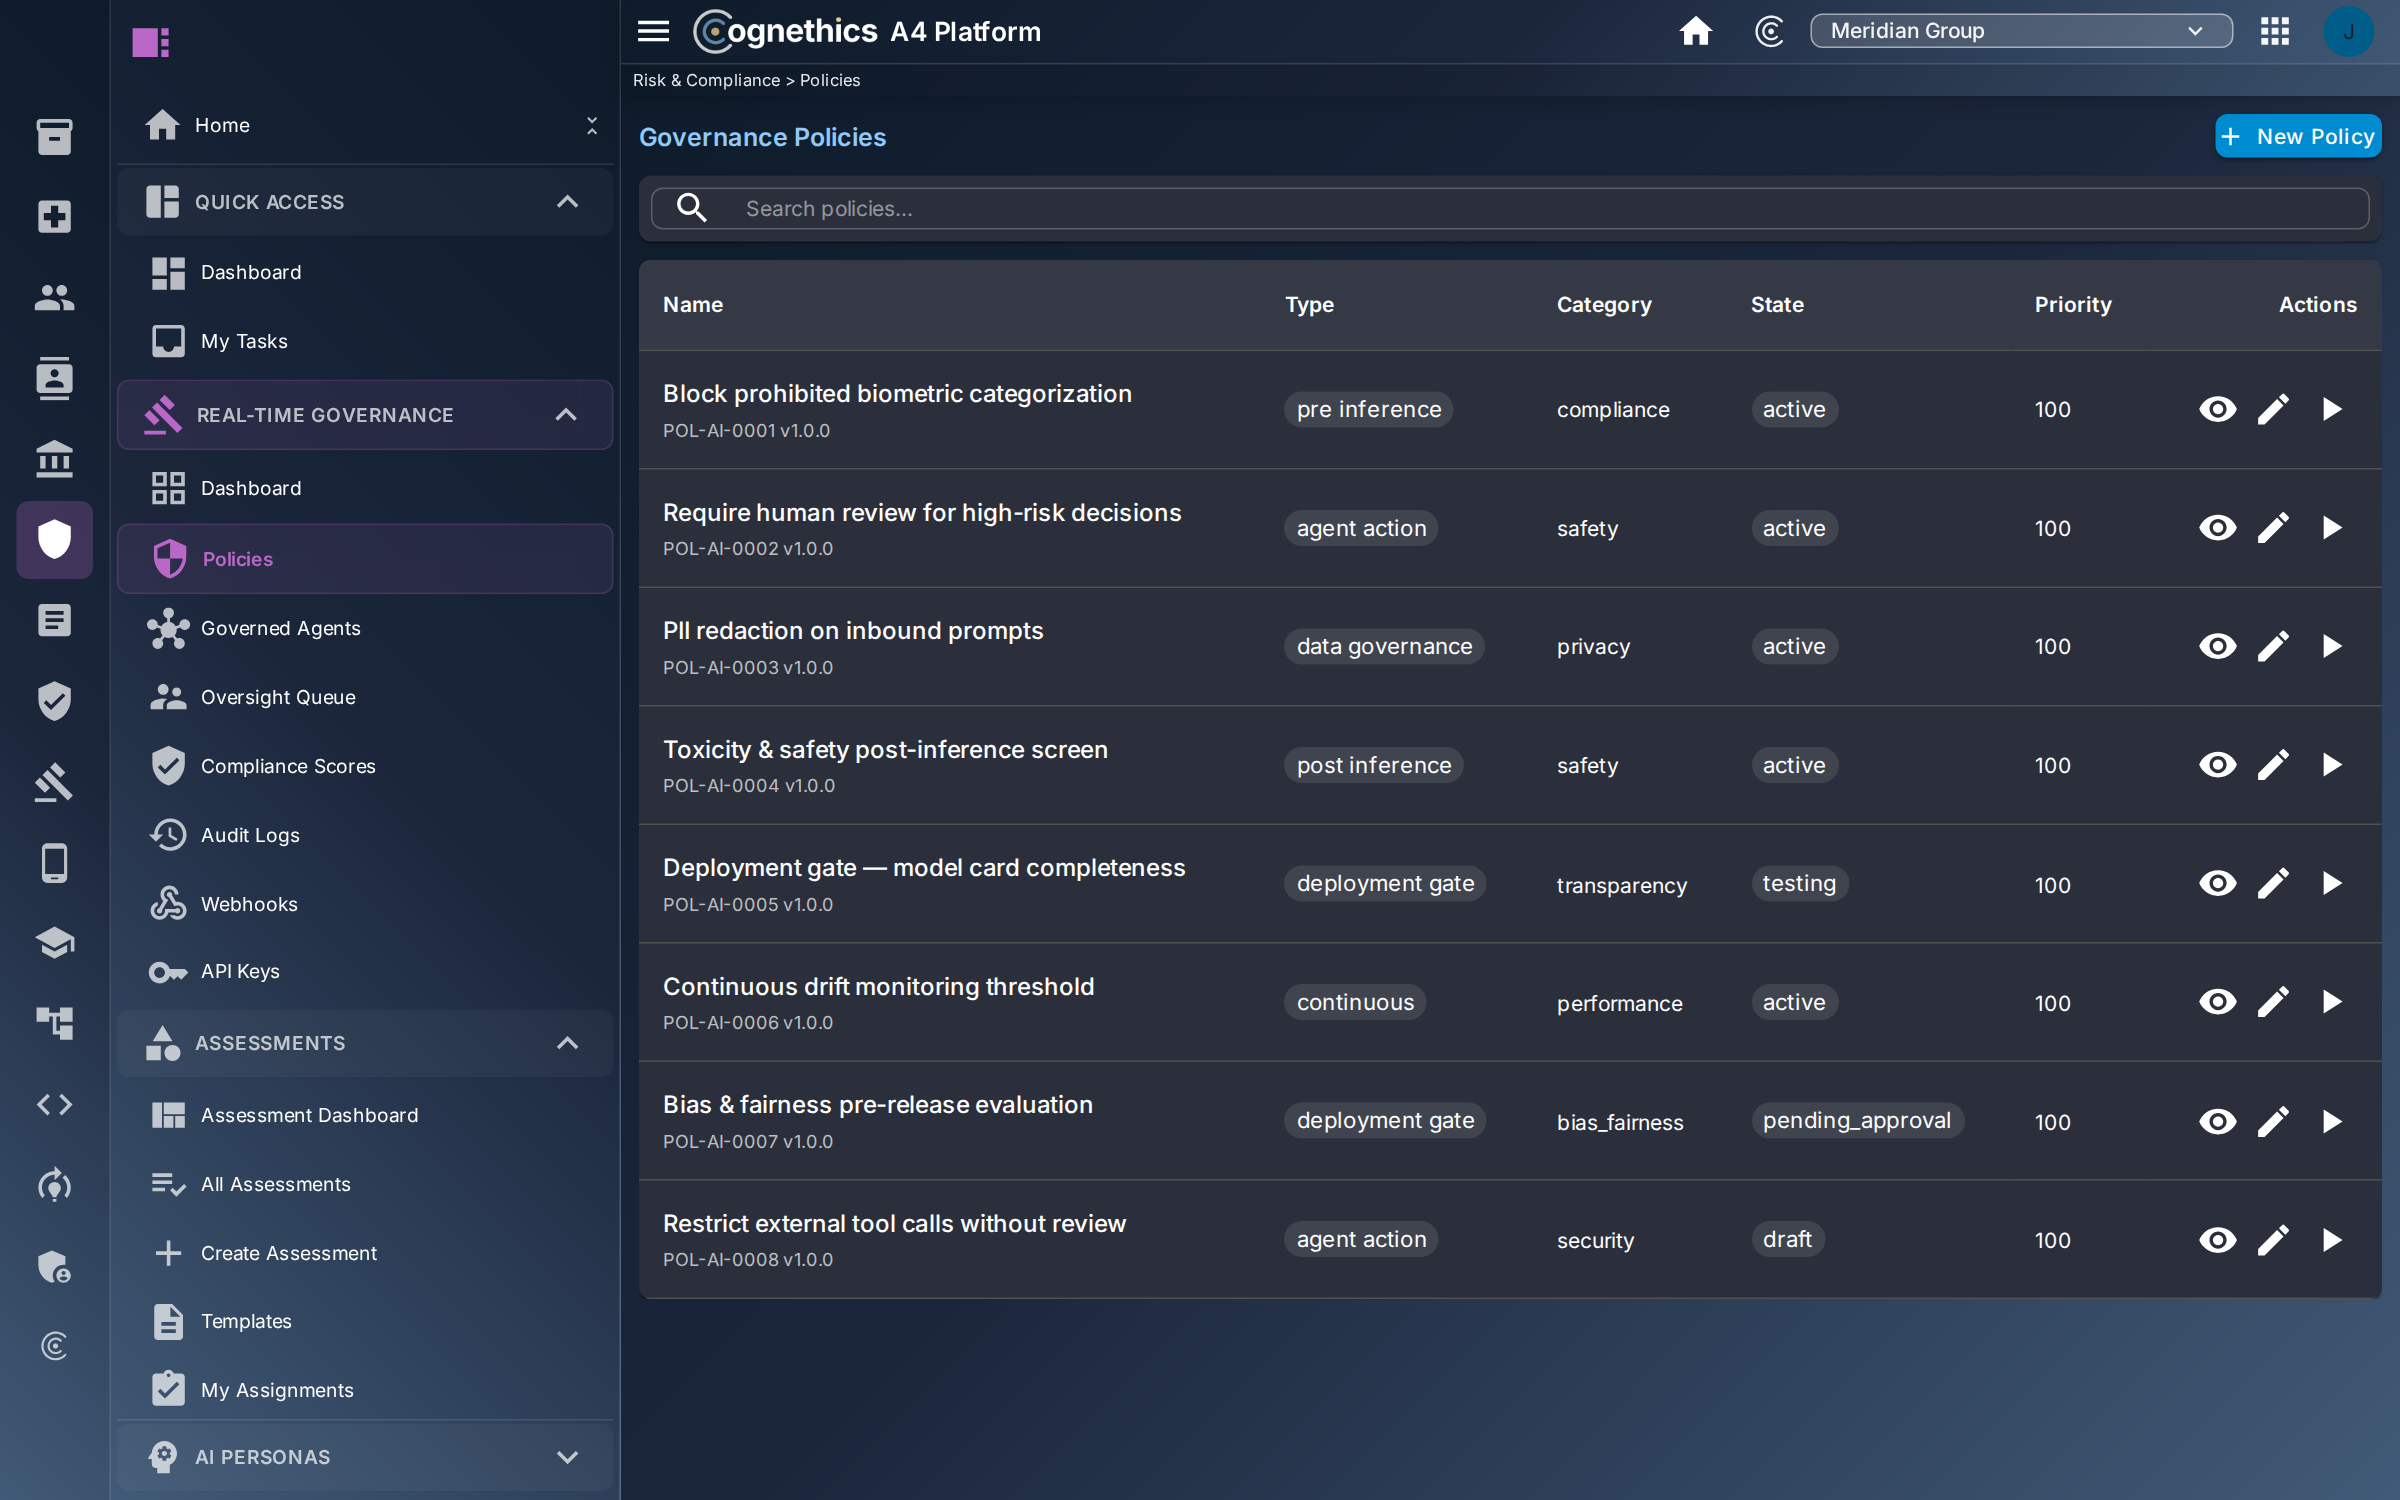The image size is (2400, 1500).
Task: Focus the Search policies field
Action: click(x=1510, y=208)
